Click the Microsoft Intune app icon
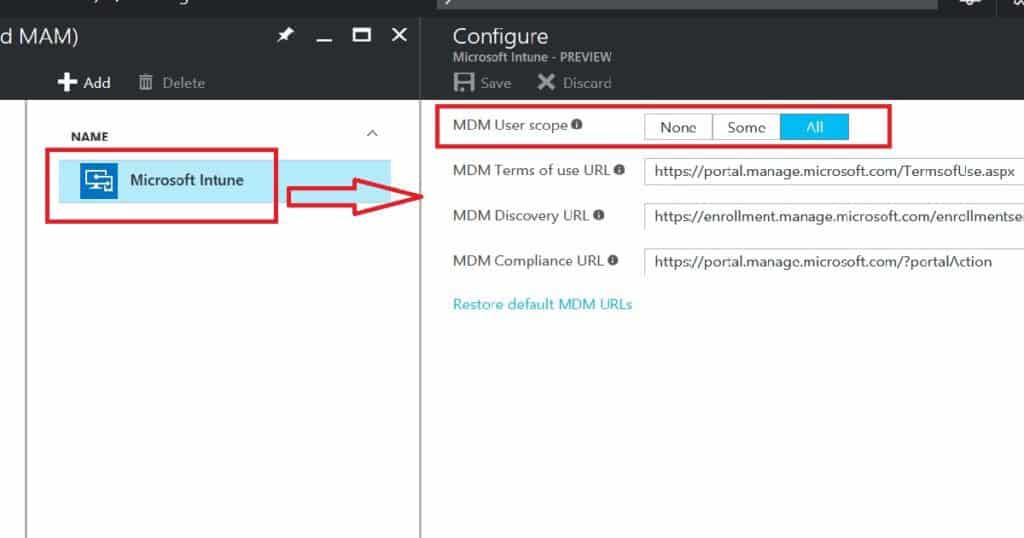This screenshot has height=538, width=1024. coord(99,180)
